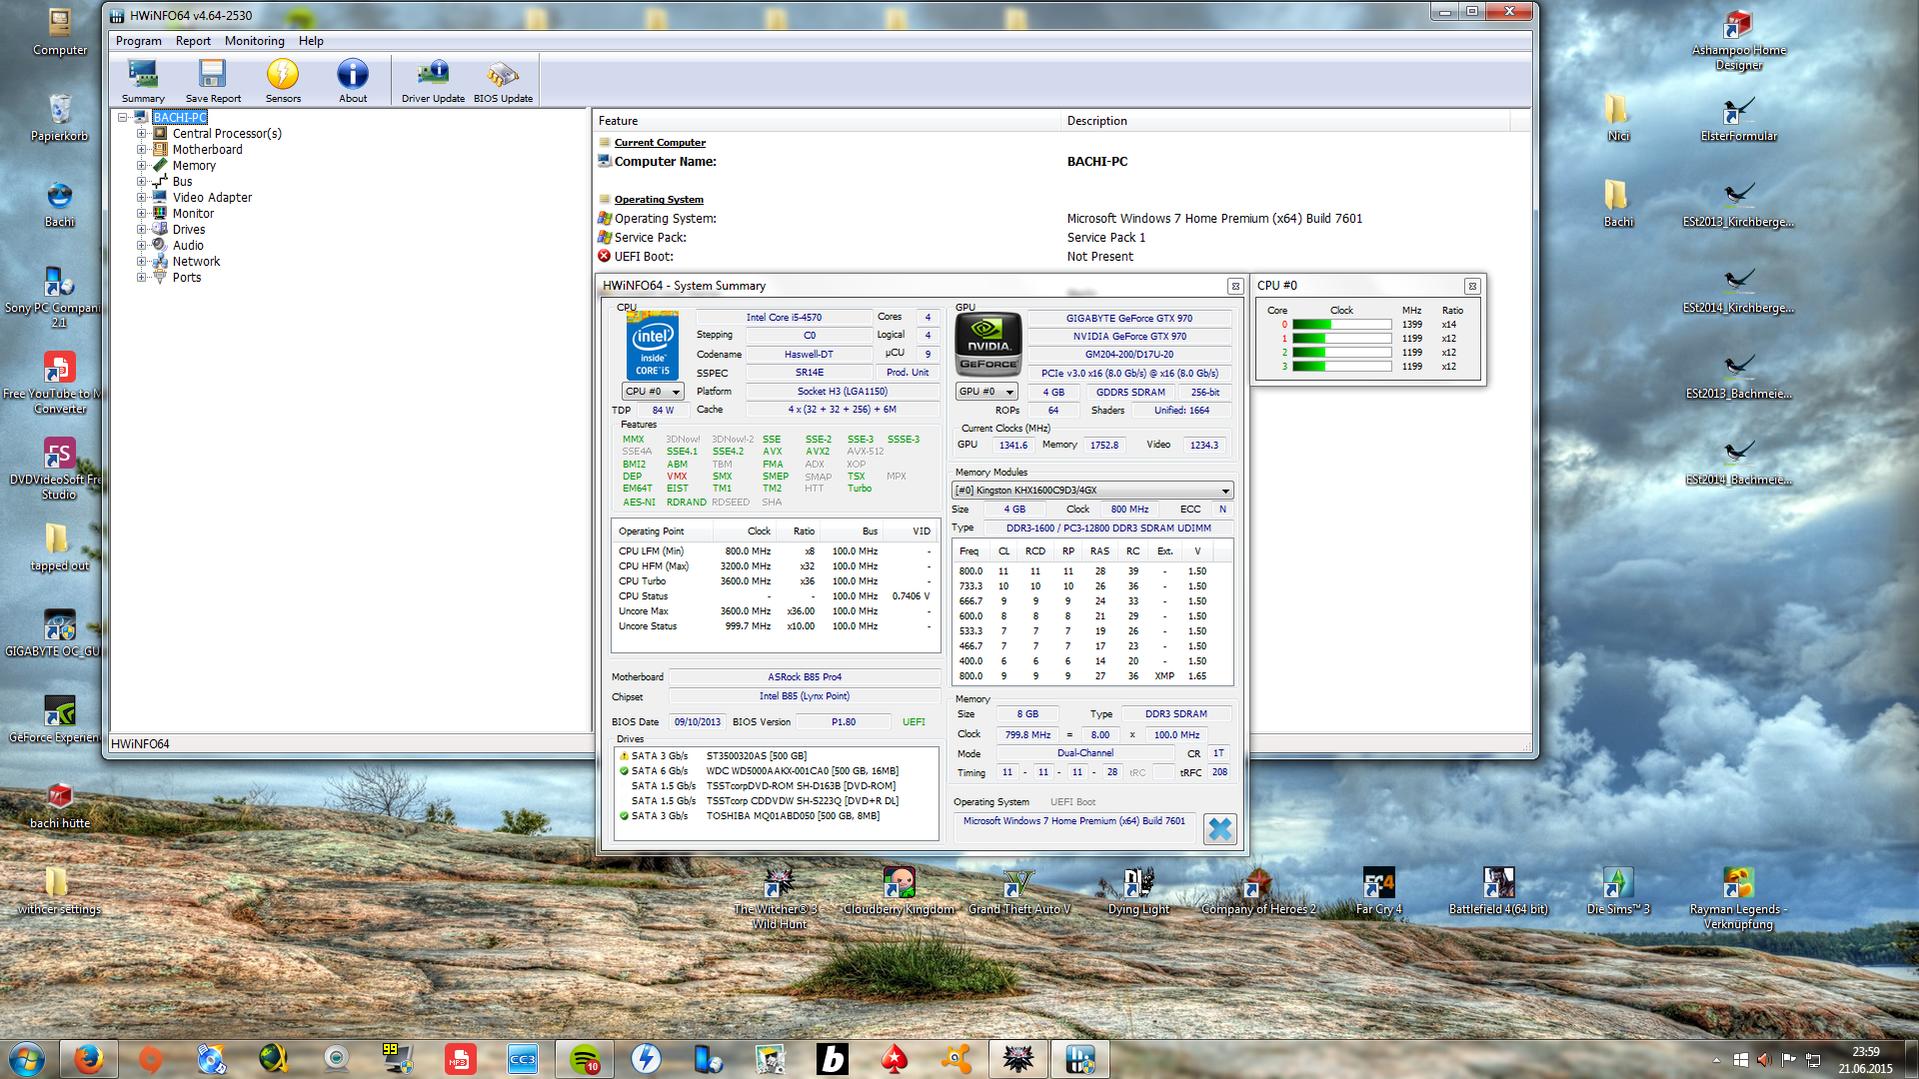Open the GPU #0 selector dropdown
1919x1079 pixels.
click(x=987, y=392)
